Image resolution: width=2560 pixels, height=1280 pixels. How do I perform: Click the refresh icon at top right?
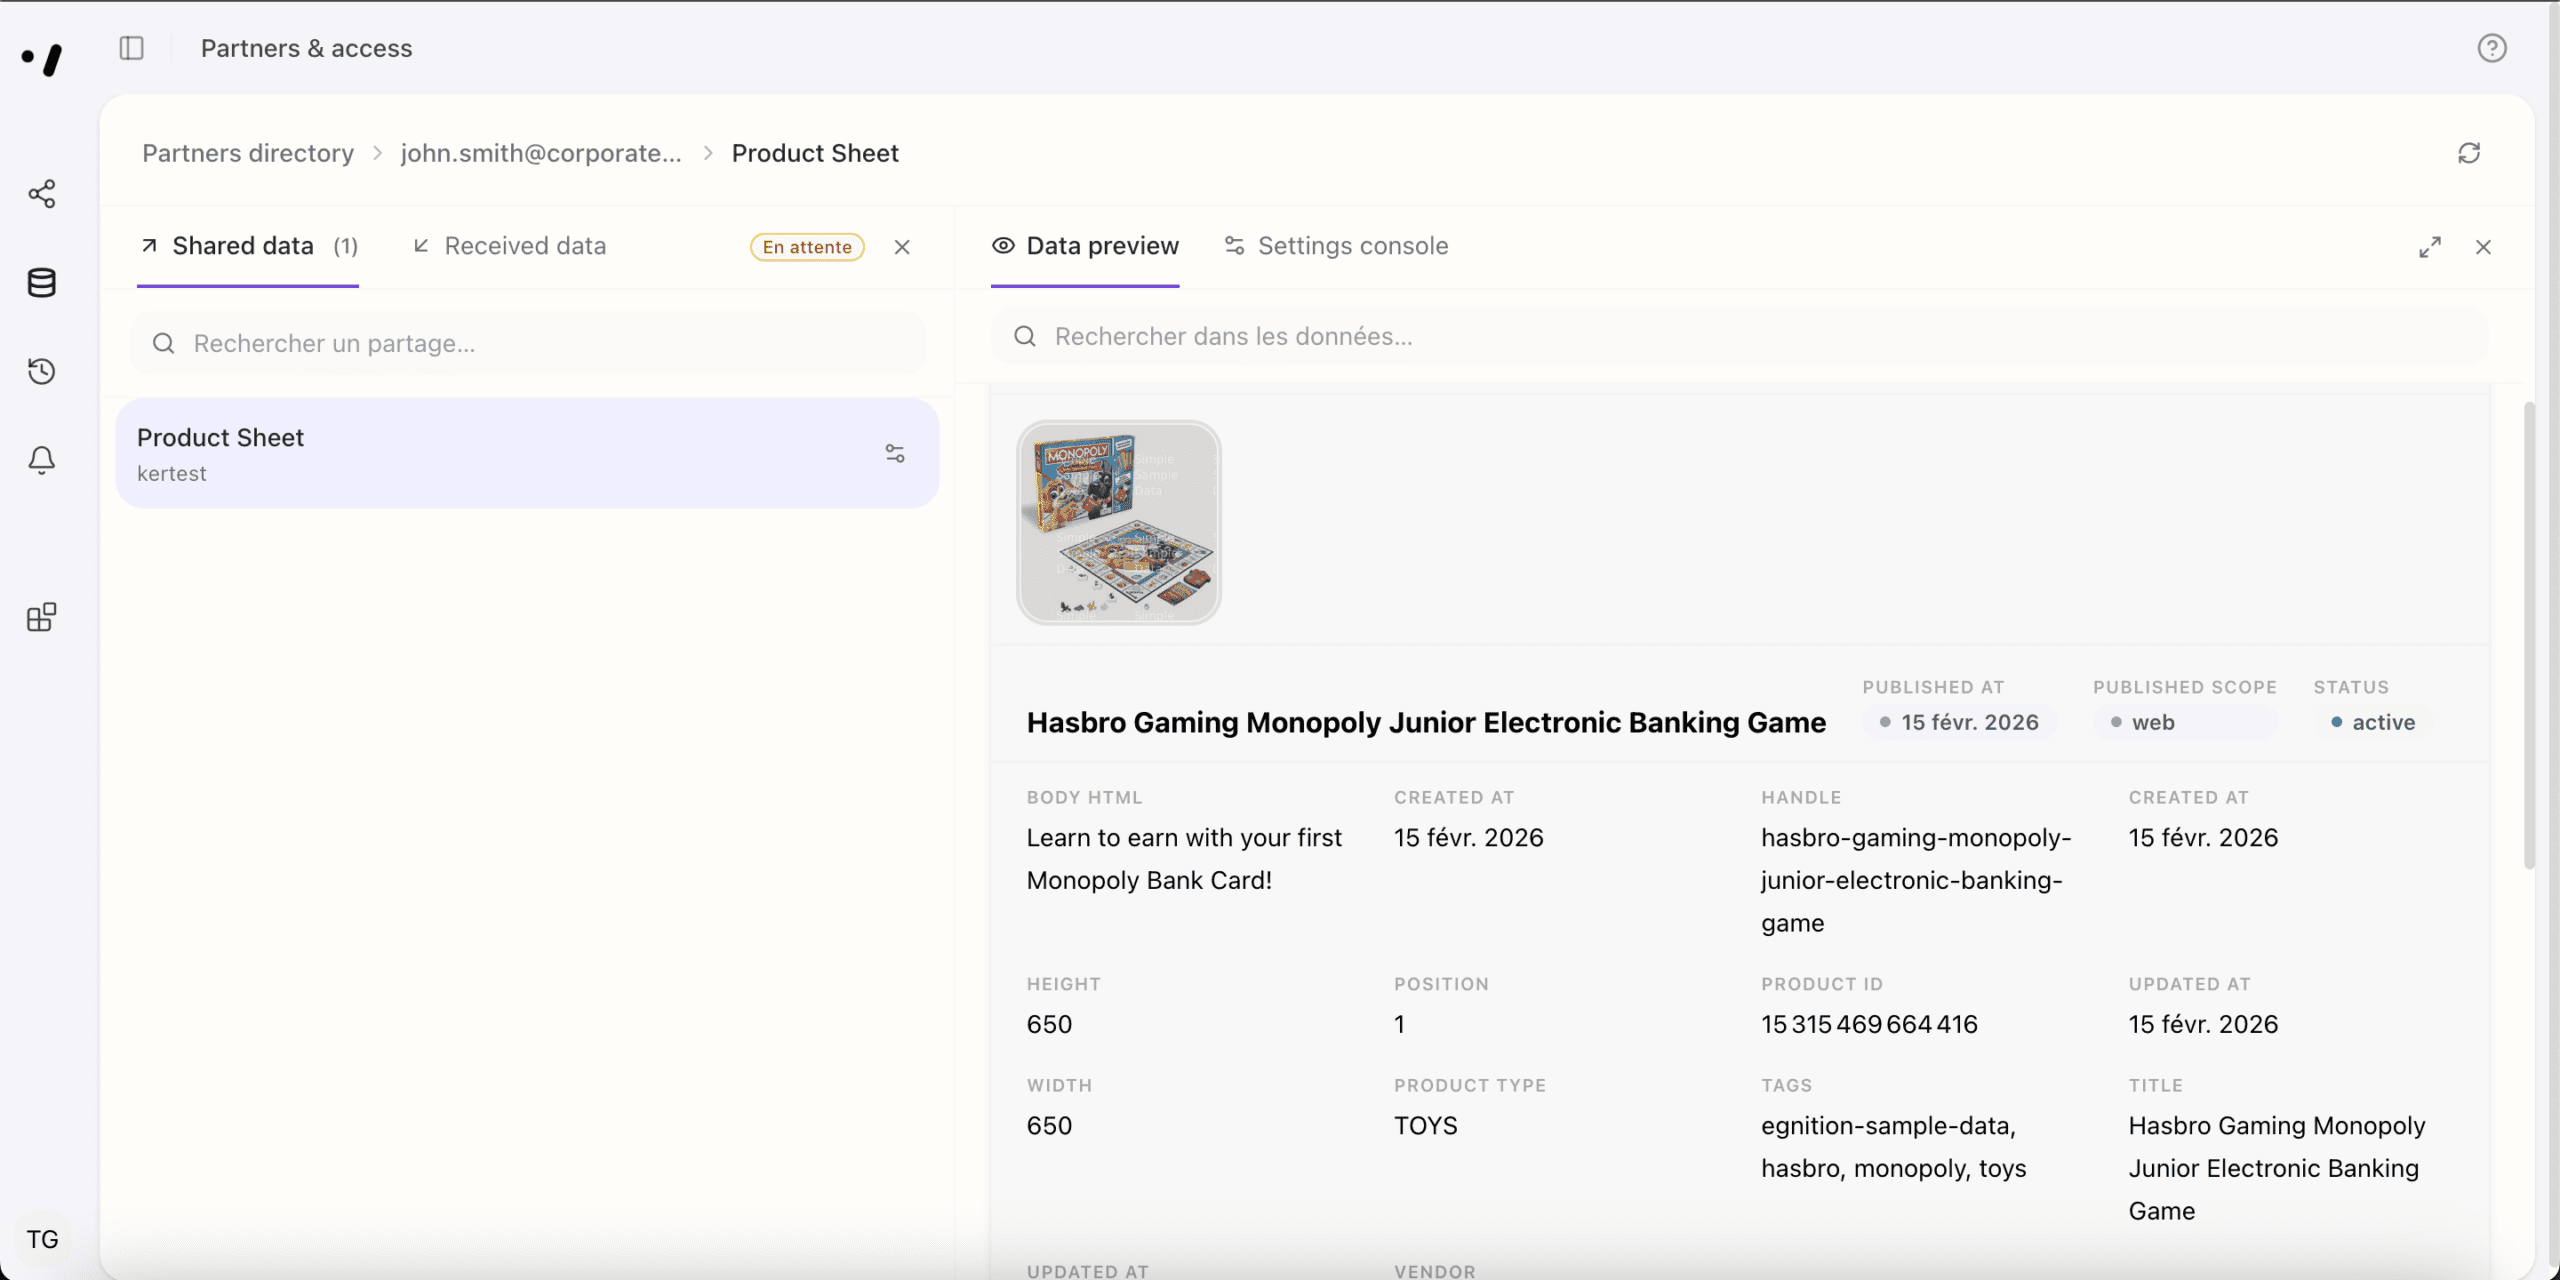2469,153
